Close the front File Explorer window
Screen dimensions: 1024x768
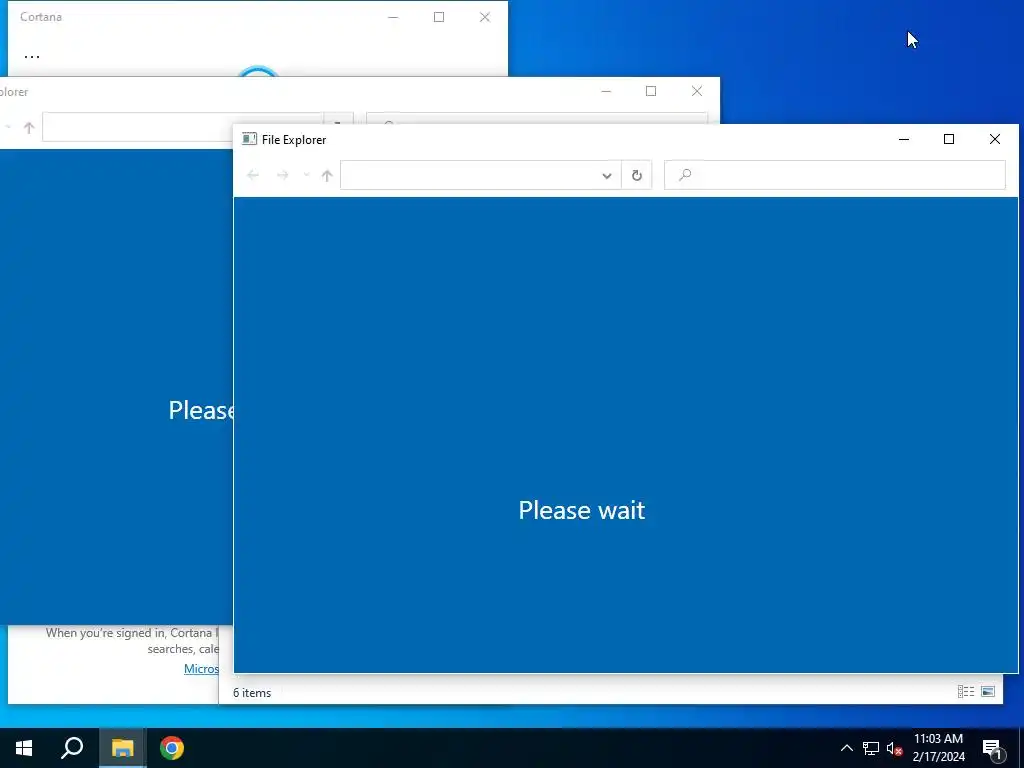click(995, 139)
